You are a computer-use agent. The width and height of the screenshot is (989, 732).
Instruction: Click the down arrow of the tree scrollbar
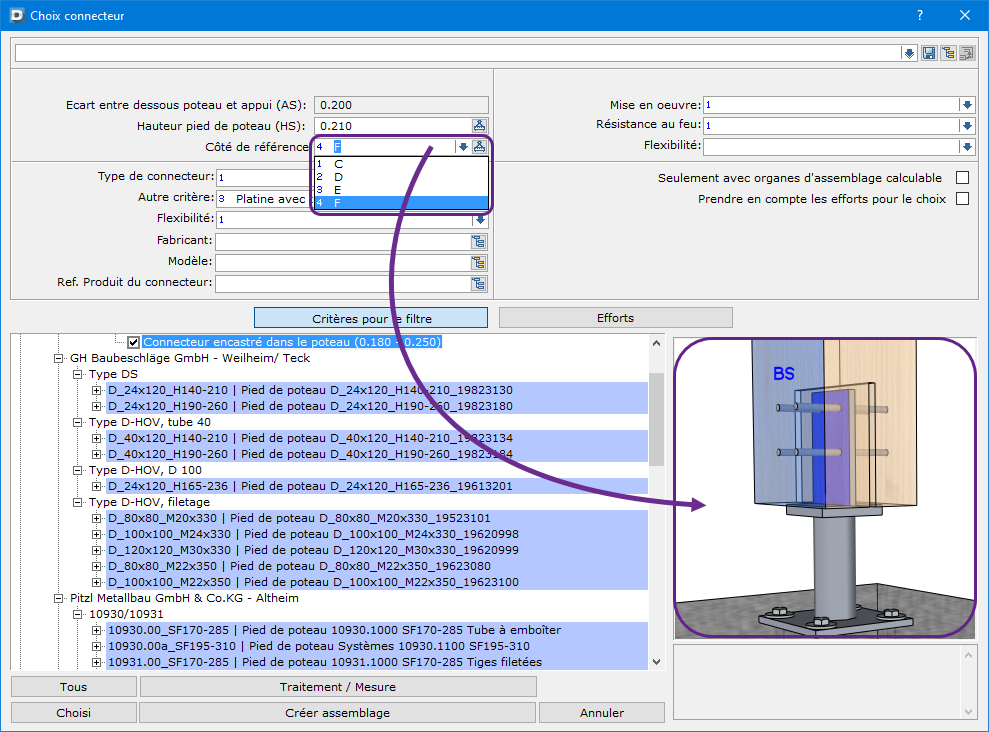pyautogui.click(x=657, y=661)
